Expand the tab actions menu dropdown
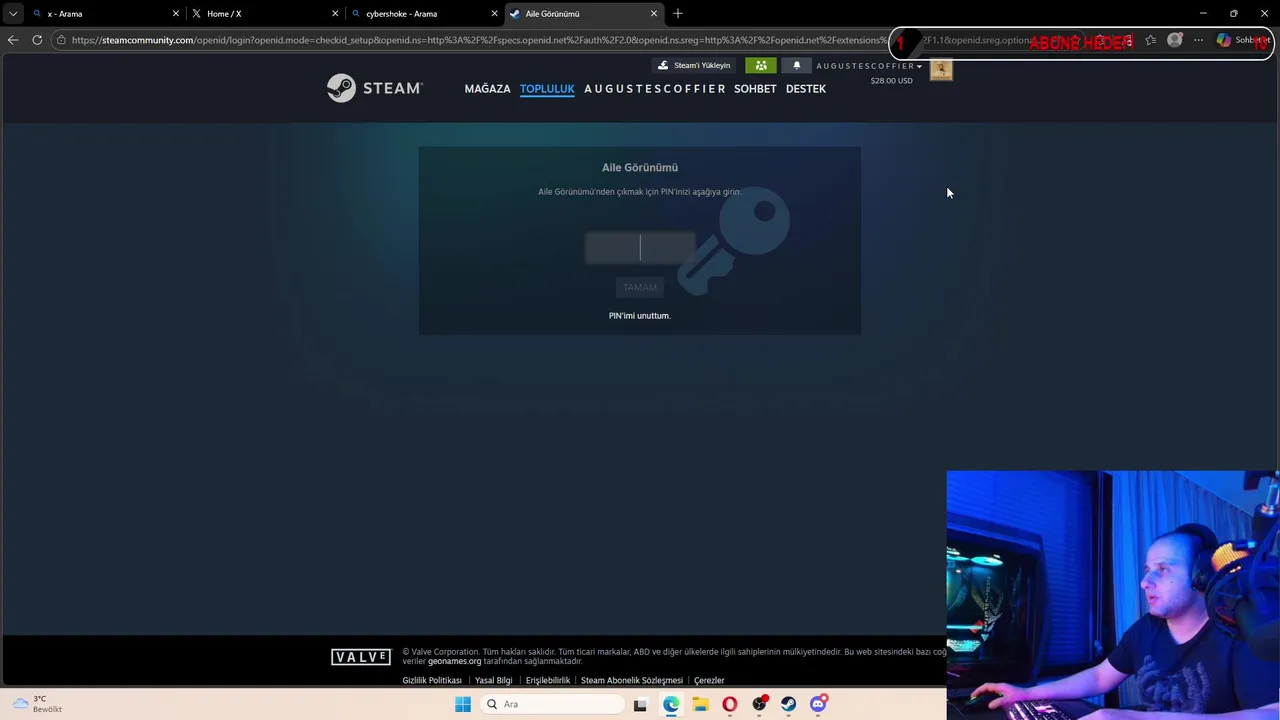 (13, 14)
